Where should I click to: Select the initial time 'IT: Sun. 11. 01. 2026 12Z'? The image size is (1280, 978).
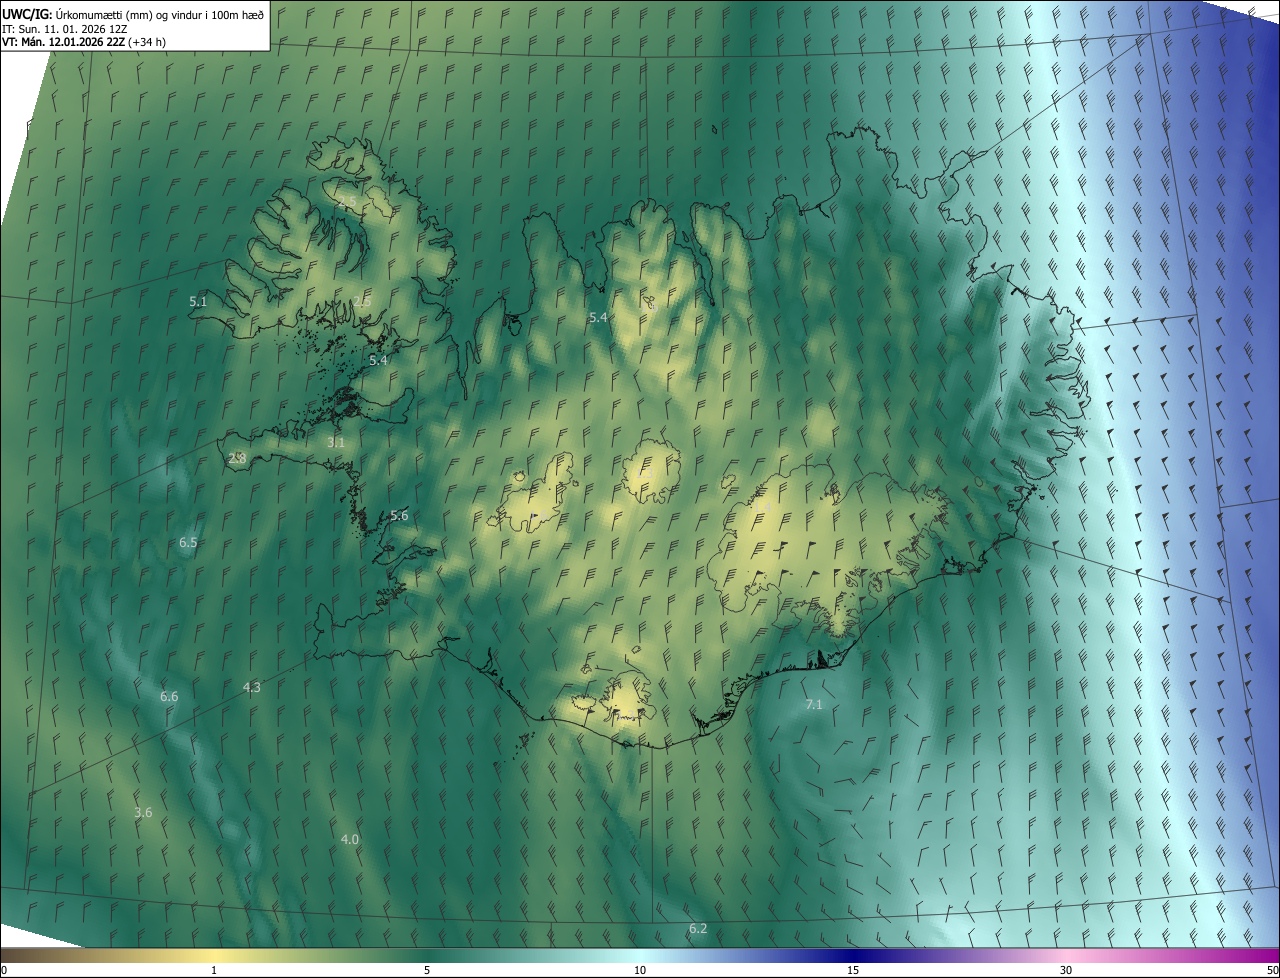(65, 28)
